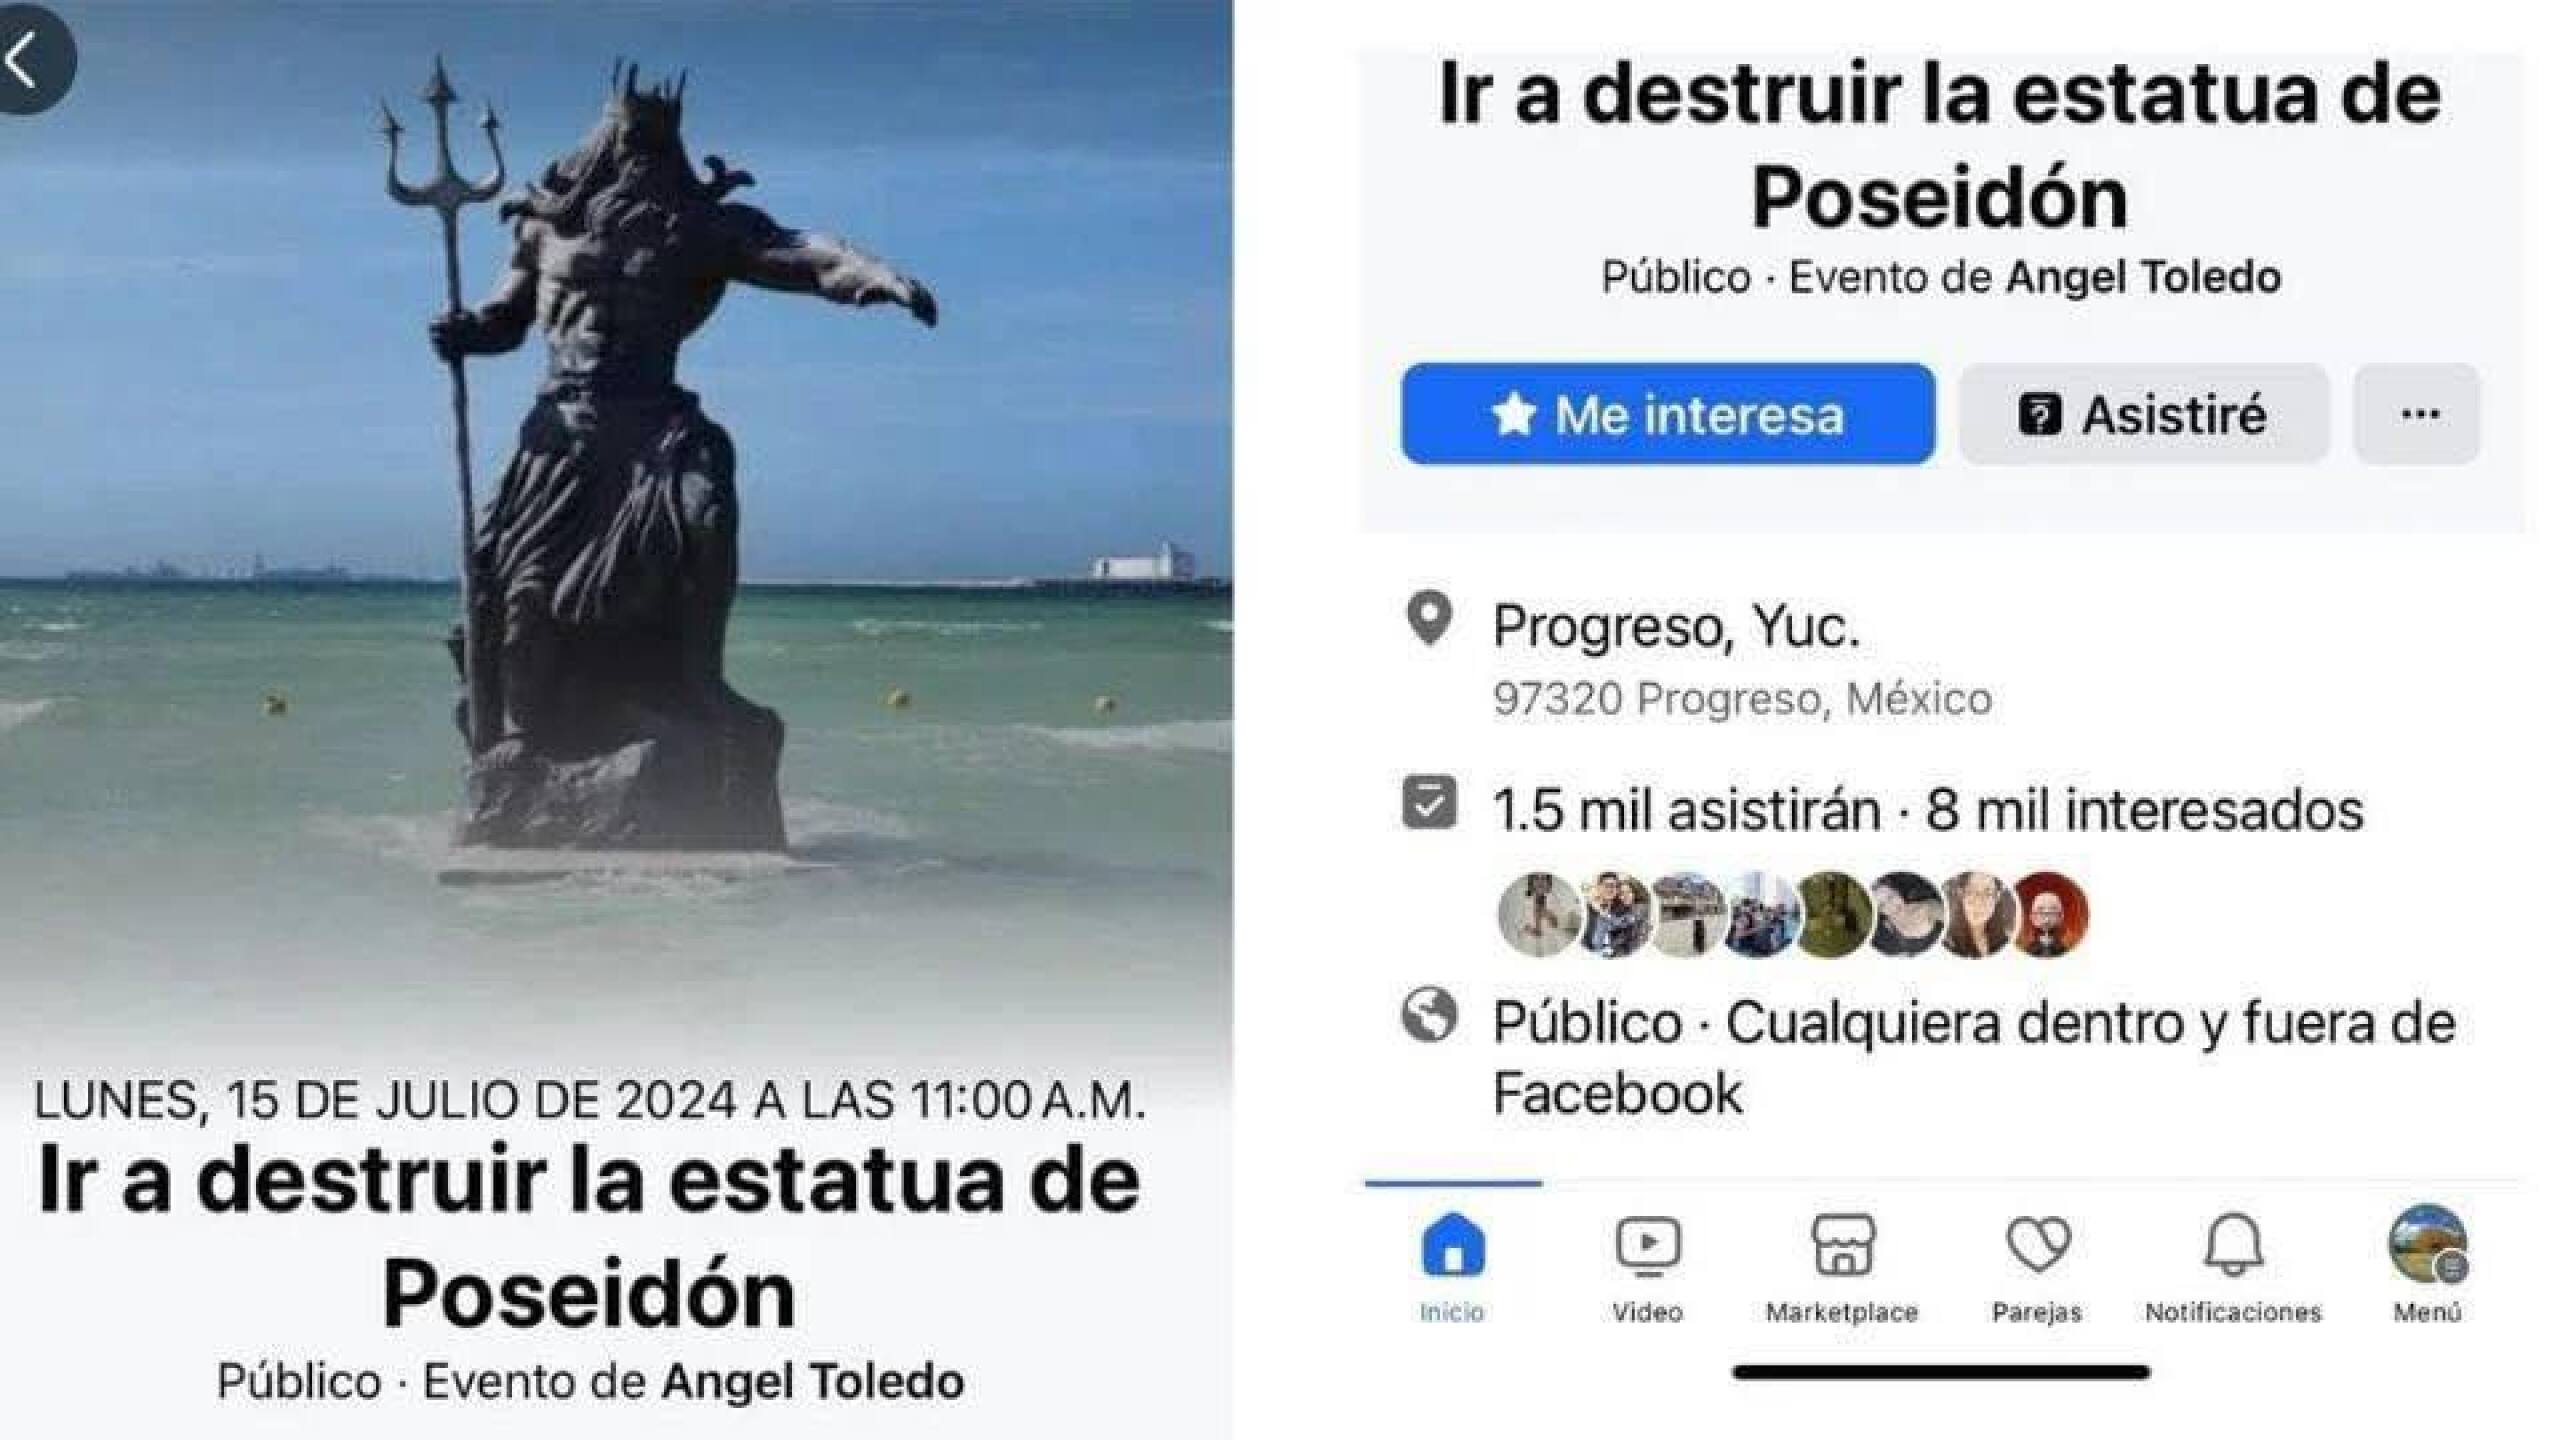Expand the three-dots more options button
Viewport: 2560px width, 1440px height.
pos(2418,414)
